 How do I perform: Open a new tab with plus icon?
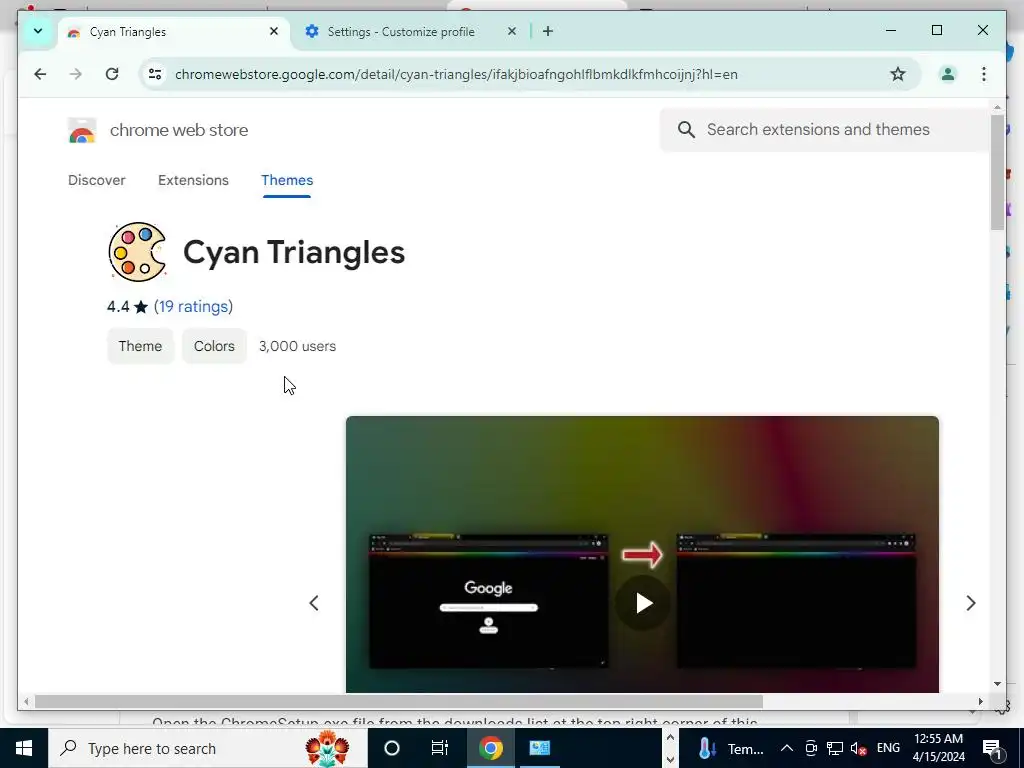tap(548, 31)
